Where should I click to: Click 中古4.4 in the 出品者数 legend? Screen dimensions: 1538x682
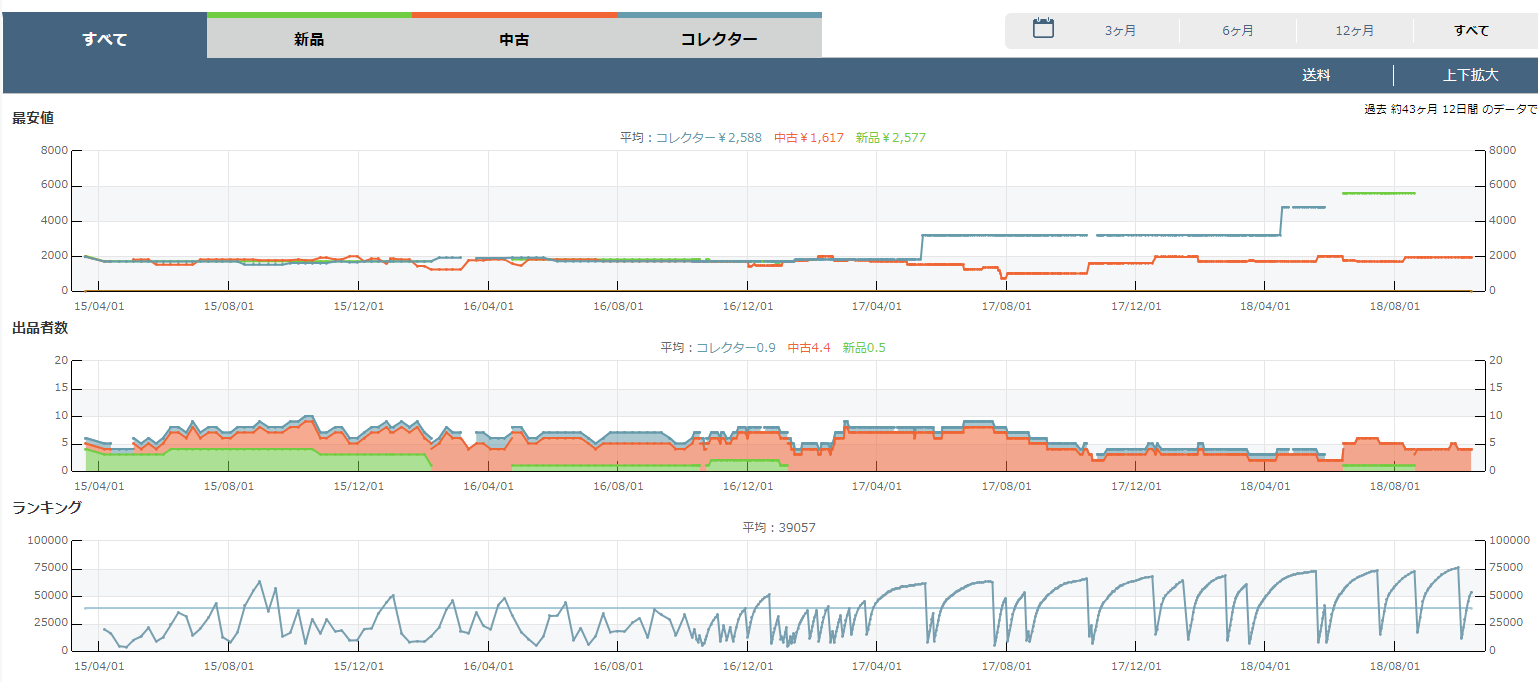809,348
